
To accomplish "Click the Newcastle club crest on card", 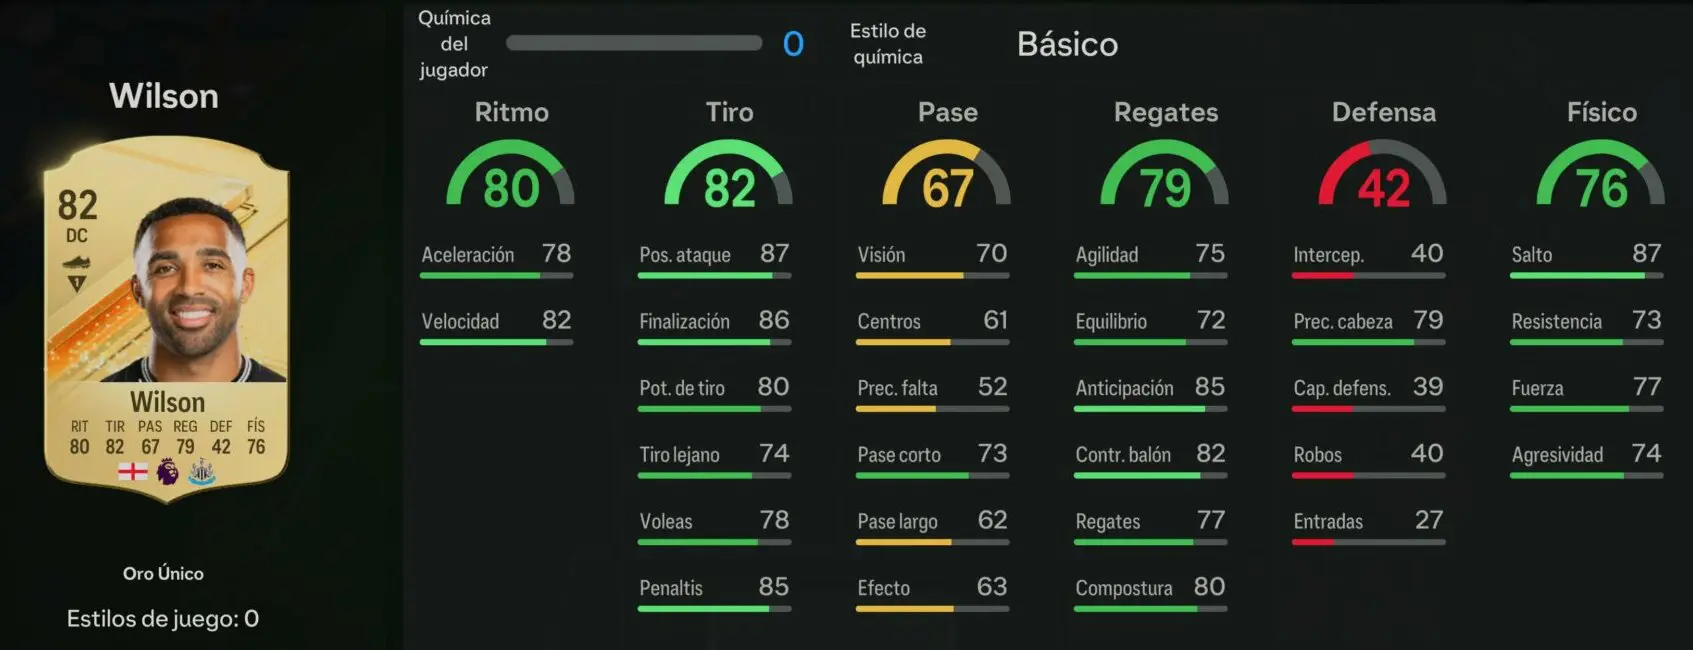I will pos(201,472).
